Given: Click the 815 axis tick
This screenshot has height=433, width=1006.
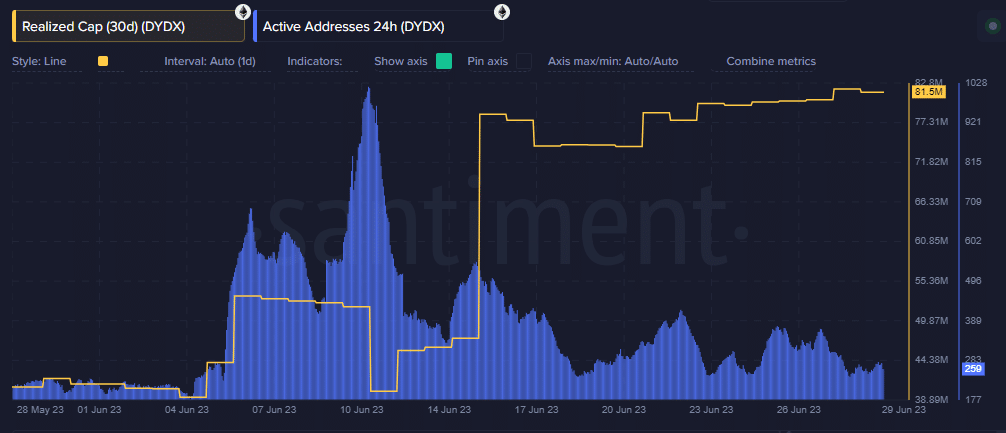Looking at the screenshot, I should (972, 162).
